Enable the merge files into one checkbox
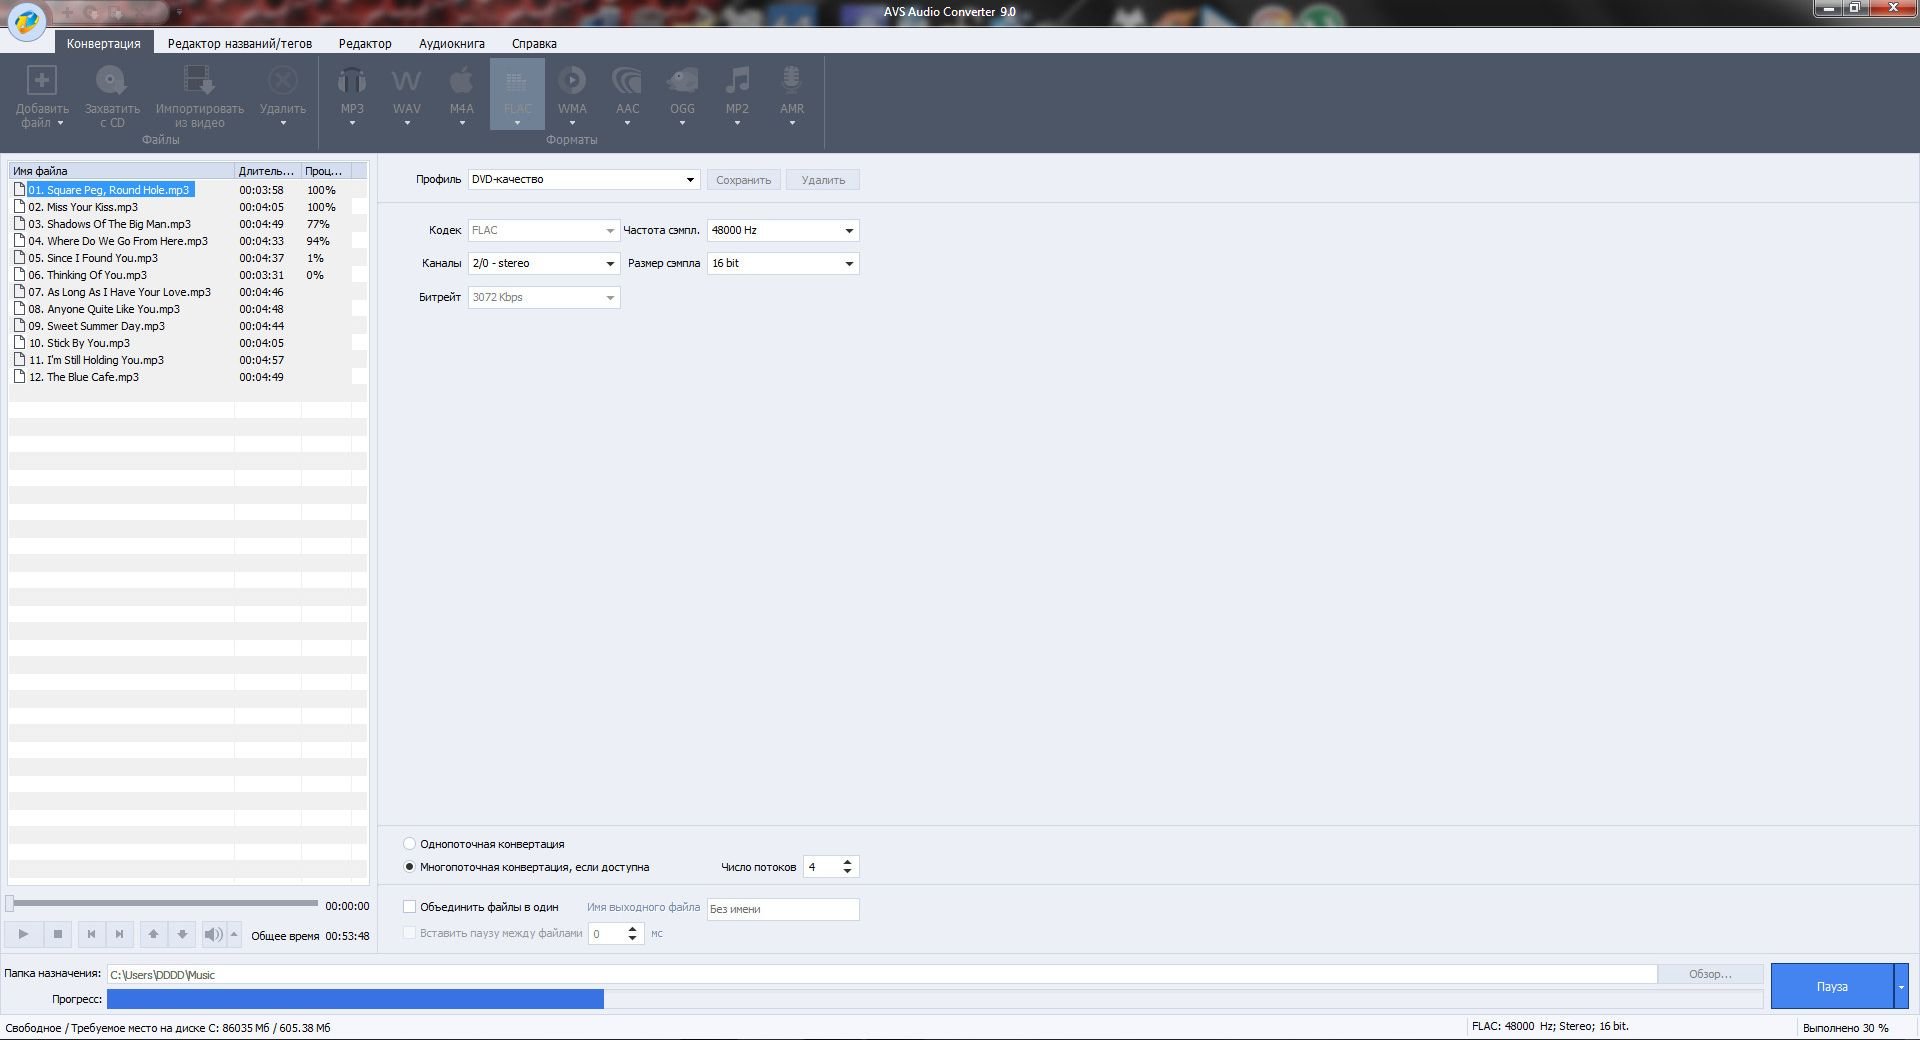This screenshot has height=1040, width=1920. [x=409, y=907]
